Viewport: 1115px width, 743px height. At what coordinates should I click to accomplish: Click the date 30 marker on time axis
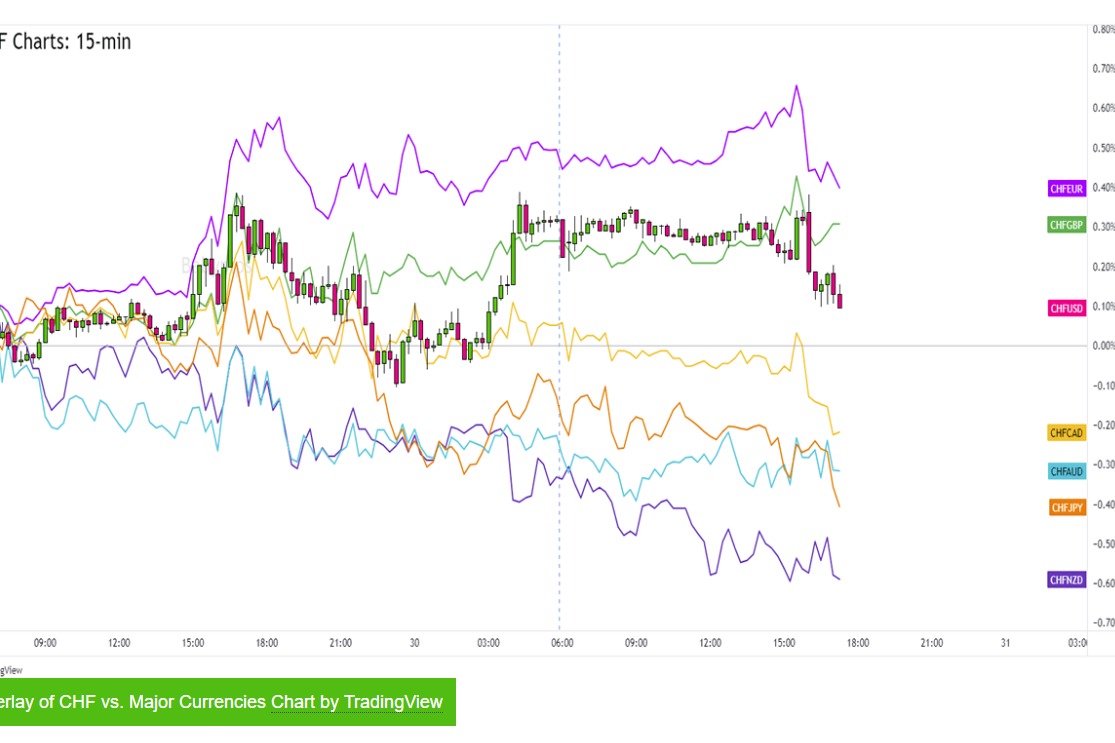pos(414,643)
